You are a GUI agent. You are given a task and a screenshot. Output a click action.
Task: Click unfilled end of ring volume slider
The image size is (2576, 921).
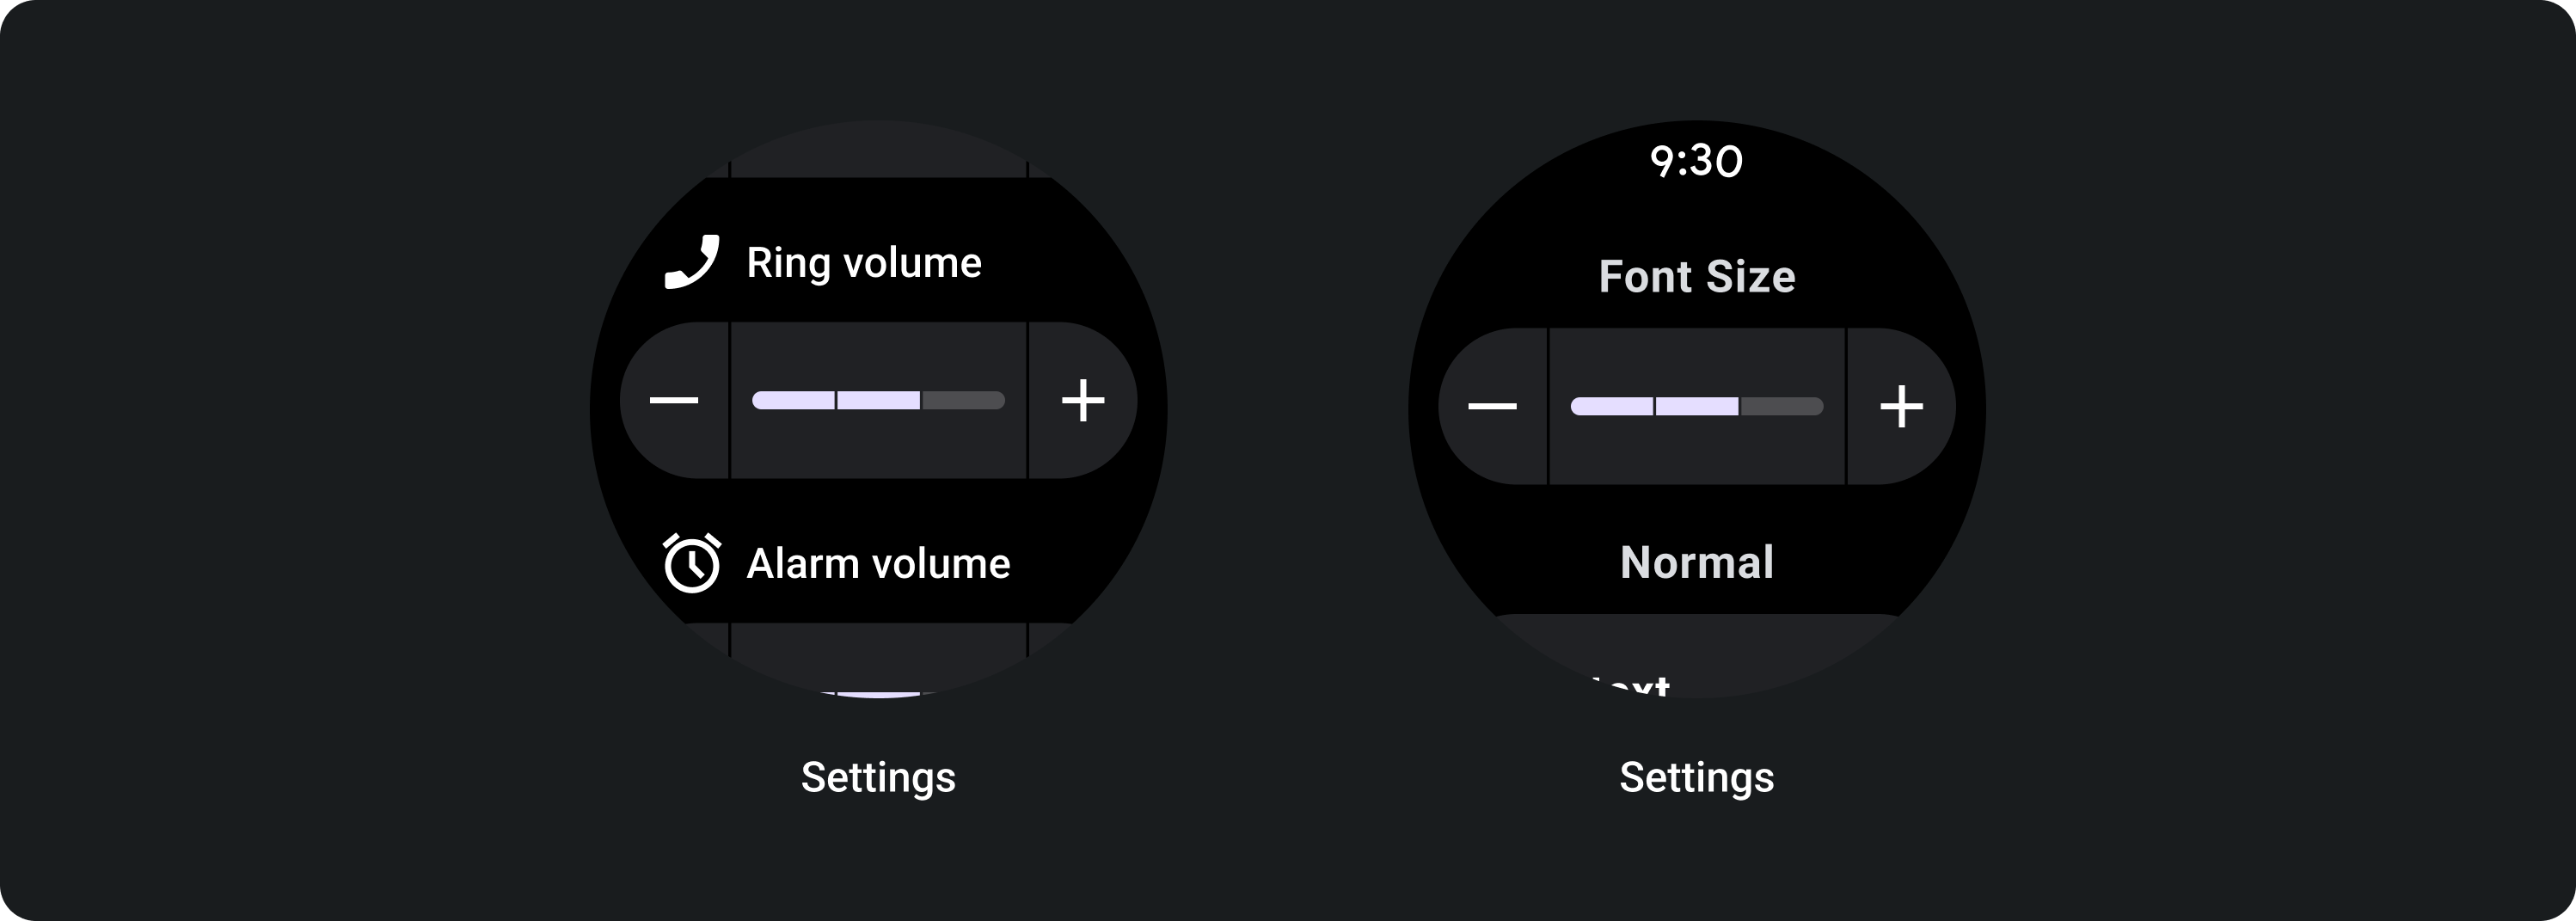tap(962, 401)
